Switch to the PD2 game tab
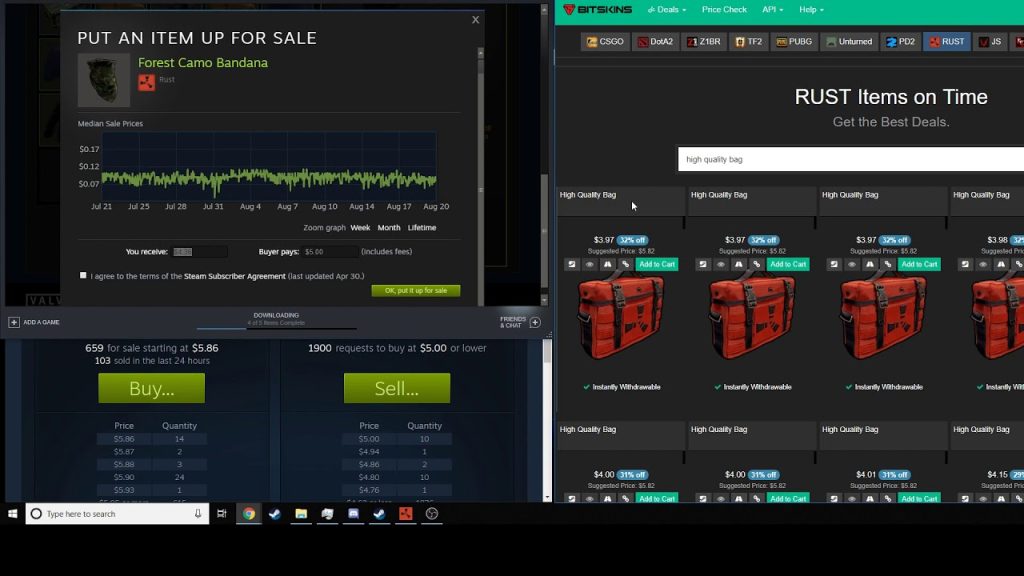Image resolution: width=1024 pixels, height=576 pixels. click(x=901, y=42)
